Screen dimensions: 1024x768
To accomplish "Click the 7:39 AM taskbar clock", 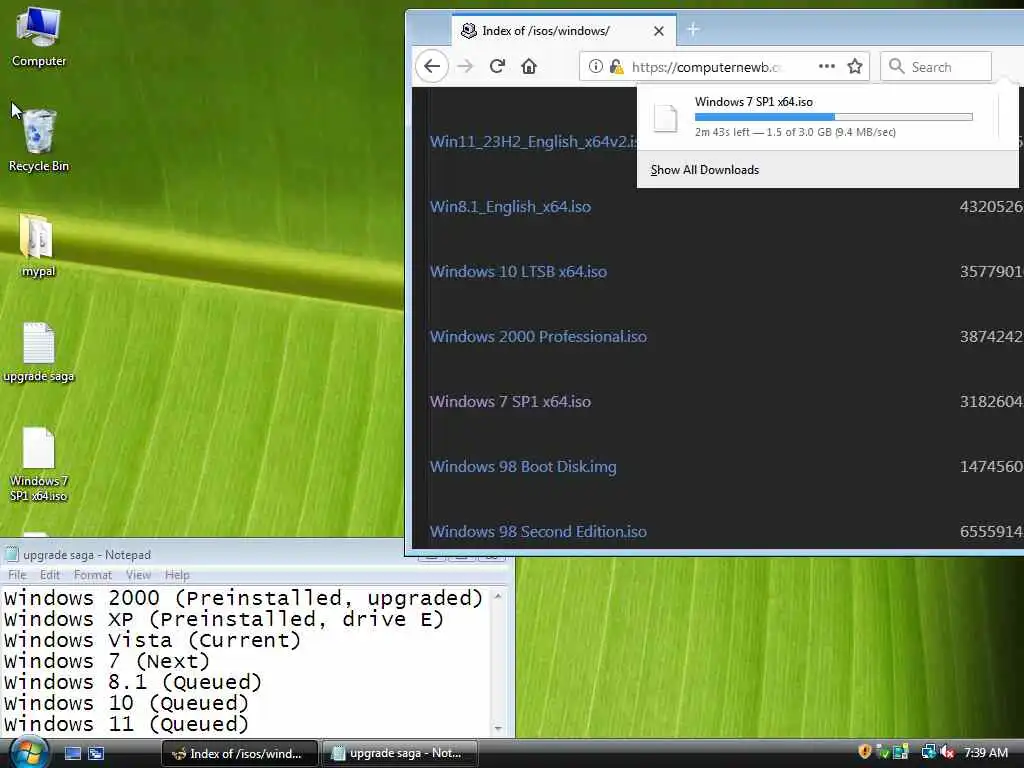I will coord(986,753).
